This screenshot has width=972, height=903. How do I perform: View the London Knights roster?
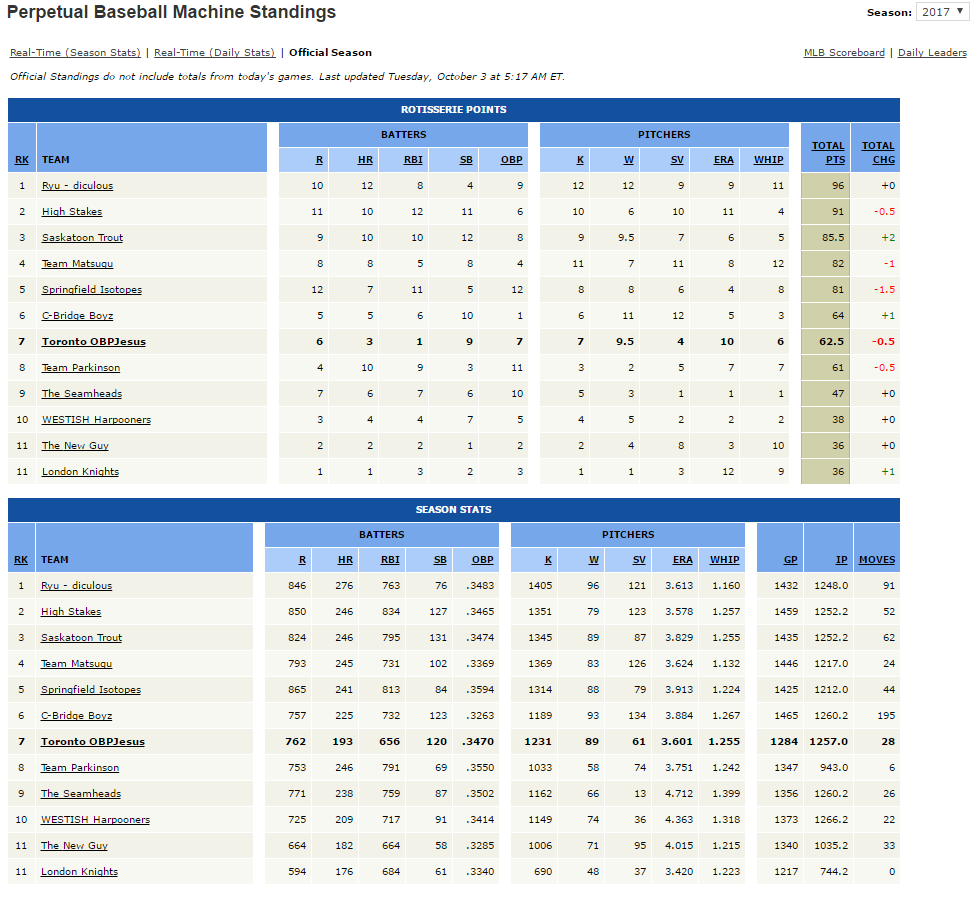pos(79,471)
